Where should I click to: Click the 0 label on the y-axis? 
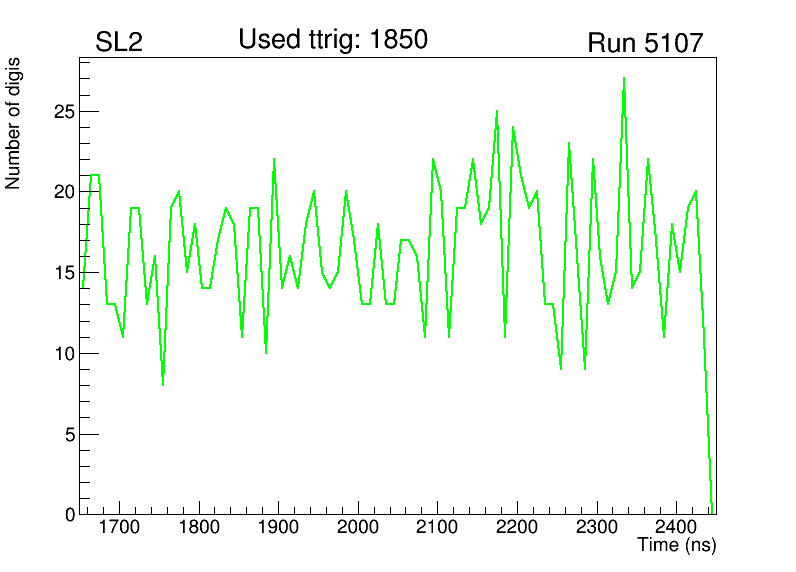click(70, 514)
